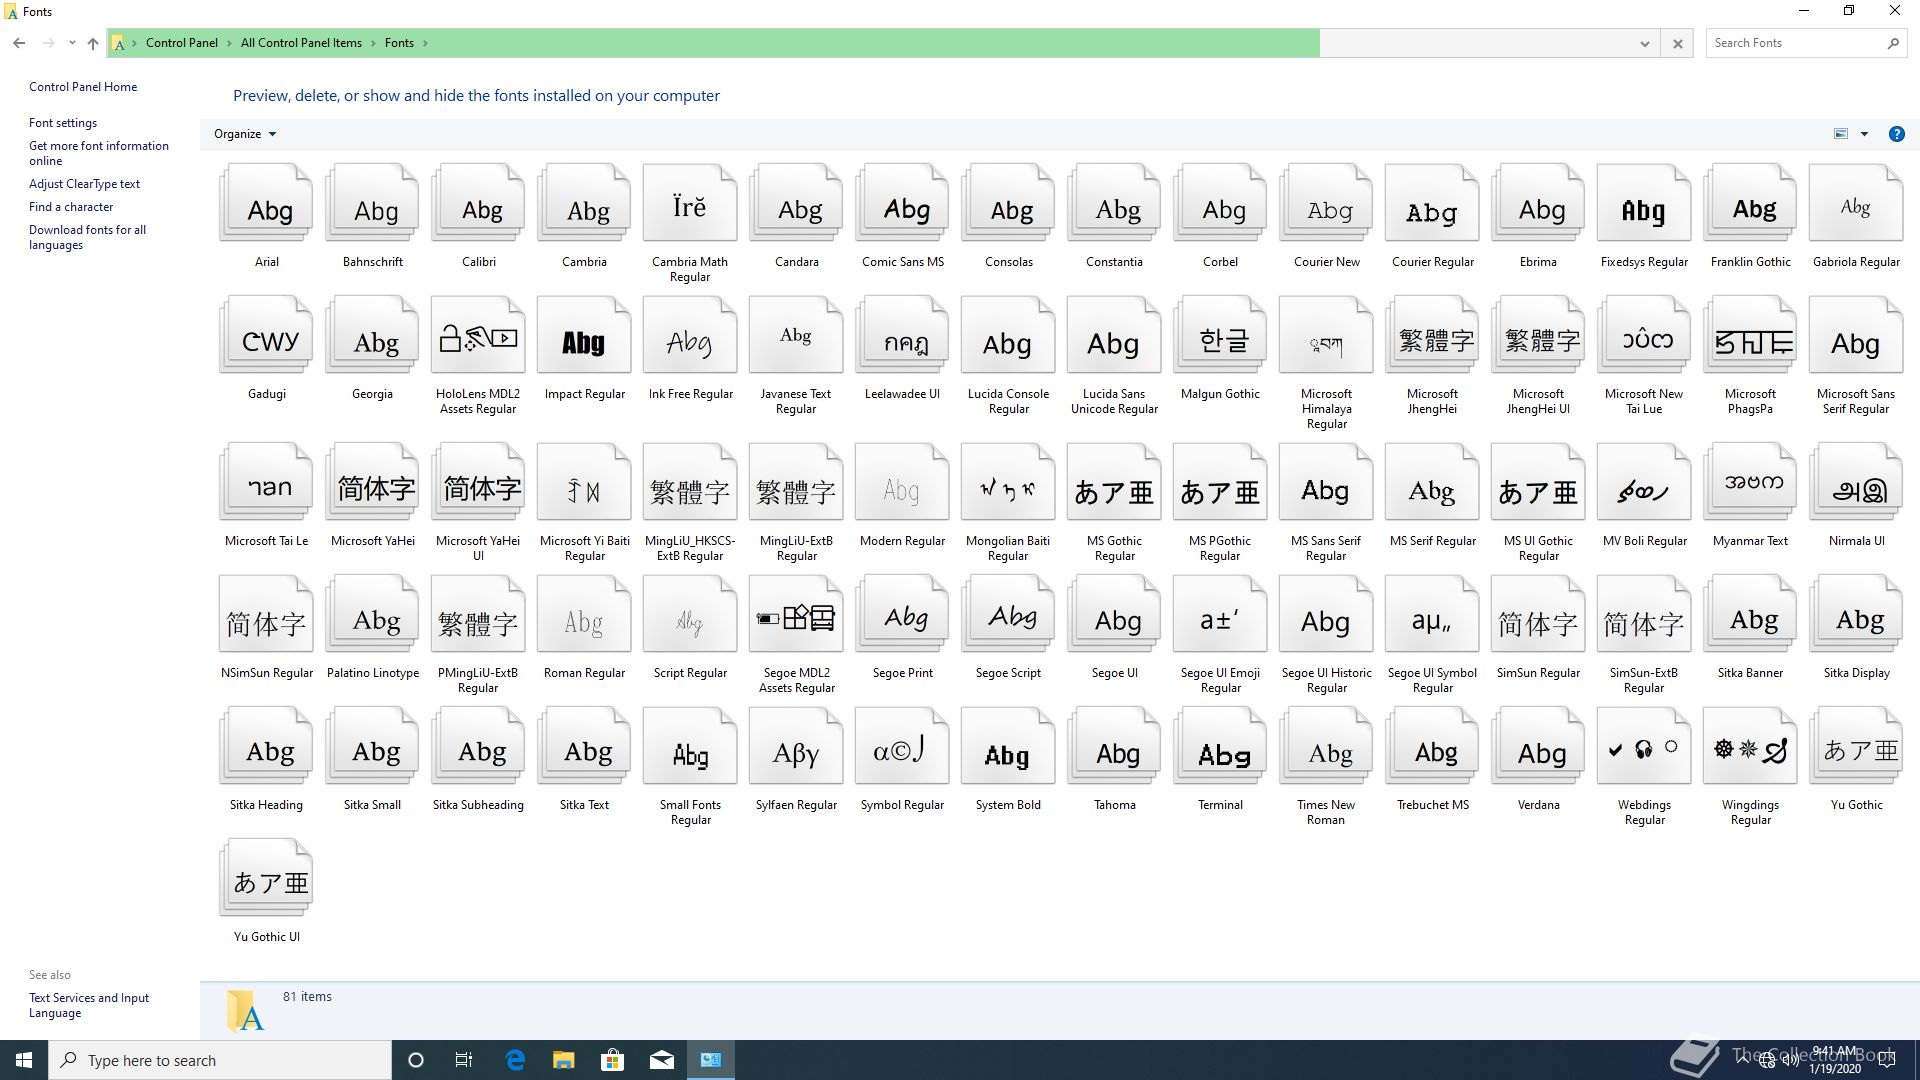Image resolution: width=1920 pixels, height=1080 pixels.
Task: Open Microsoft Store from the taskbar
Action: point(612,1060)
